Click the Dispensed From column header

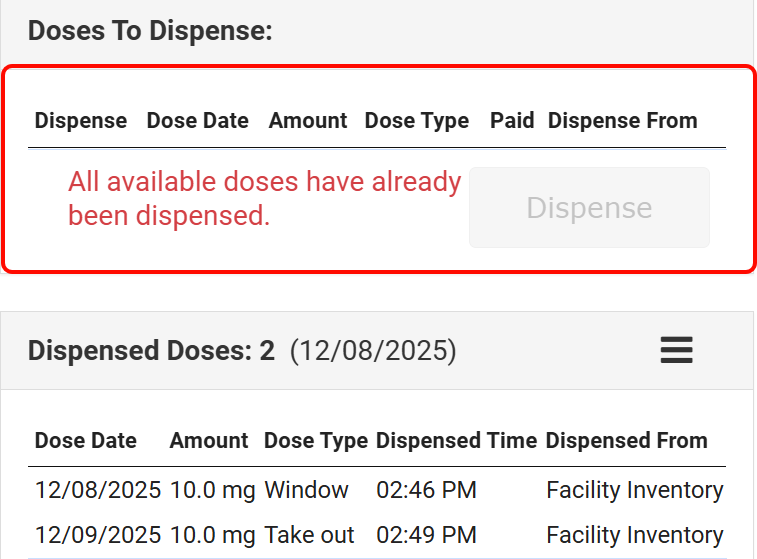pos(626,441)
